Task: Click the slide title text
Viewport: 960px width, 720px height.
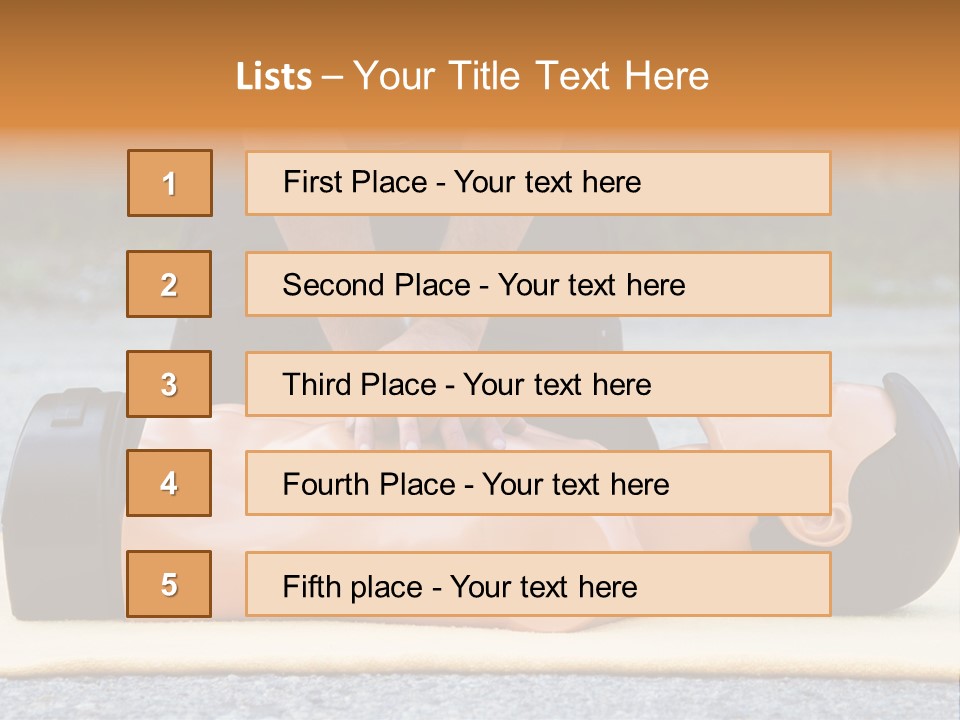Action: pyautogui.click(x=472, y=76)
